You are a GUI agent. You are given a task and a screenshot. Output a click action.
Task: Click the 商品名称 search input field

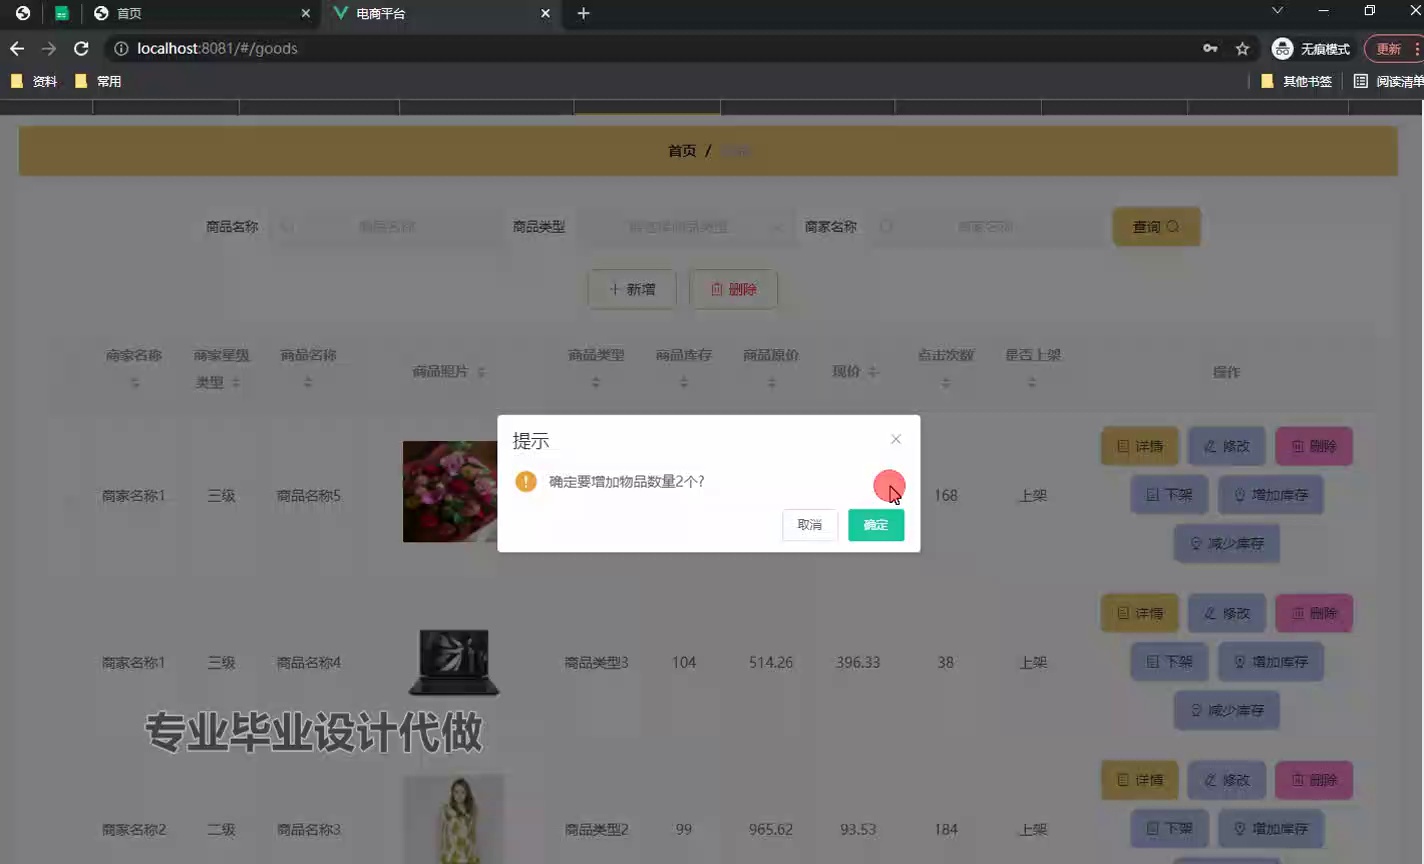(x=386, y=227)
